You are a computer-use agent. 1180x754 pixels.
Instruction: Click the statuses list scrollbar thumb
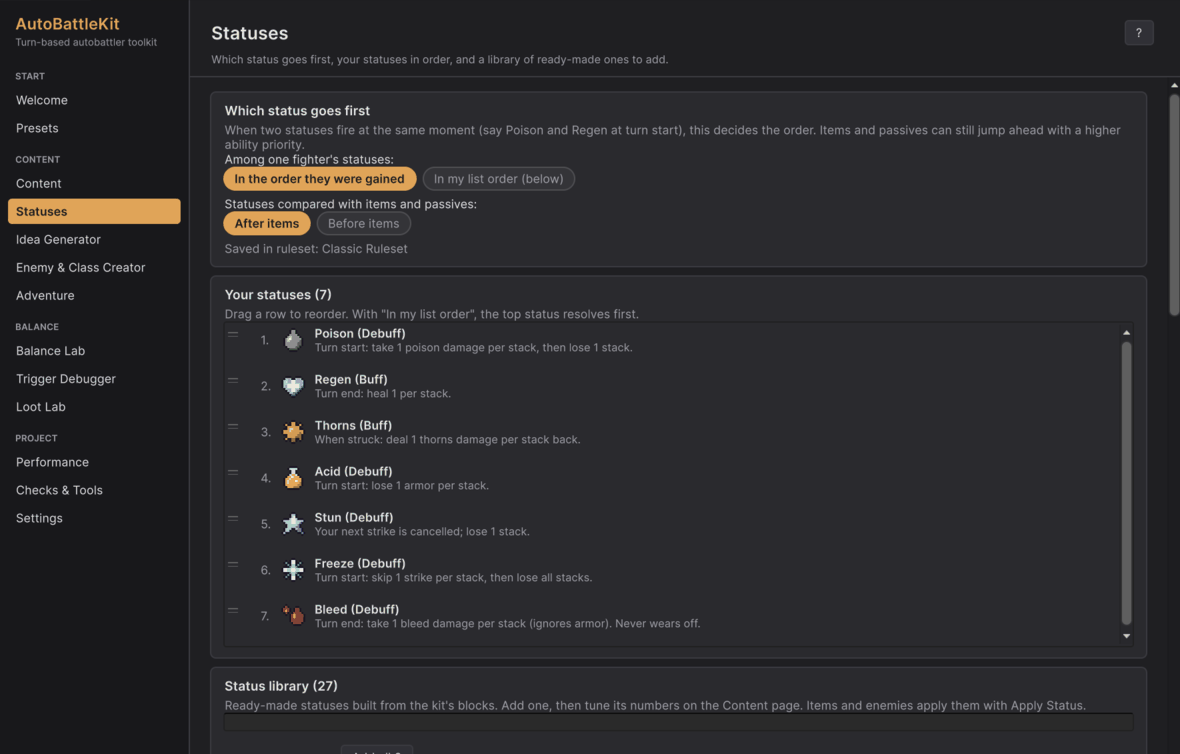tap(1127, 483)
